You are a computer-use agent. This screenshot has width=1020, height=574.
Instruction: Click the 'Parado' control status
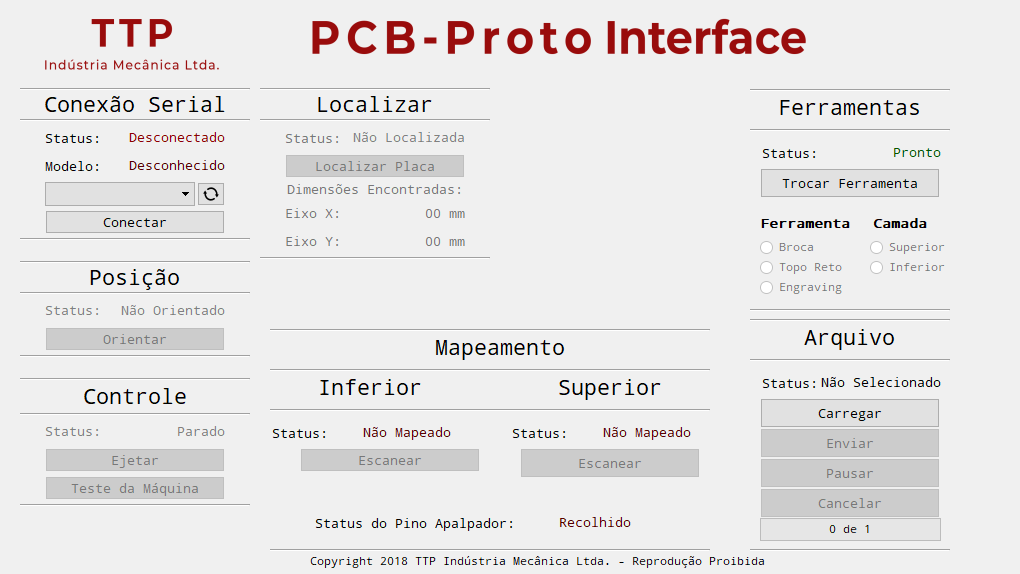click(x=201, y=431)
